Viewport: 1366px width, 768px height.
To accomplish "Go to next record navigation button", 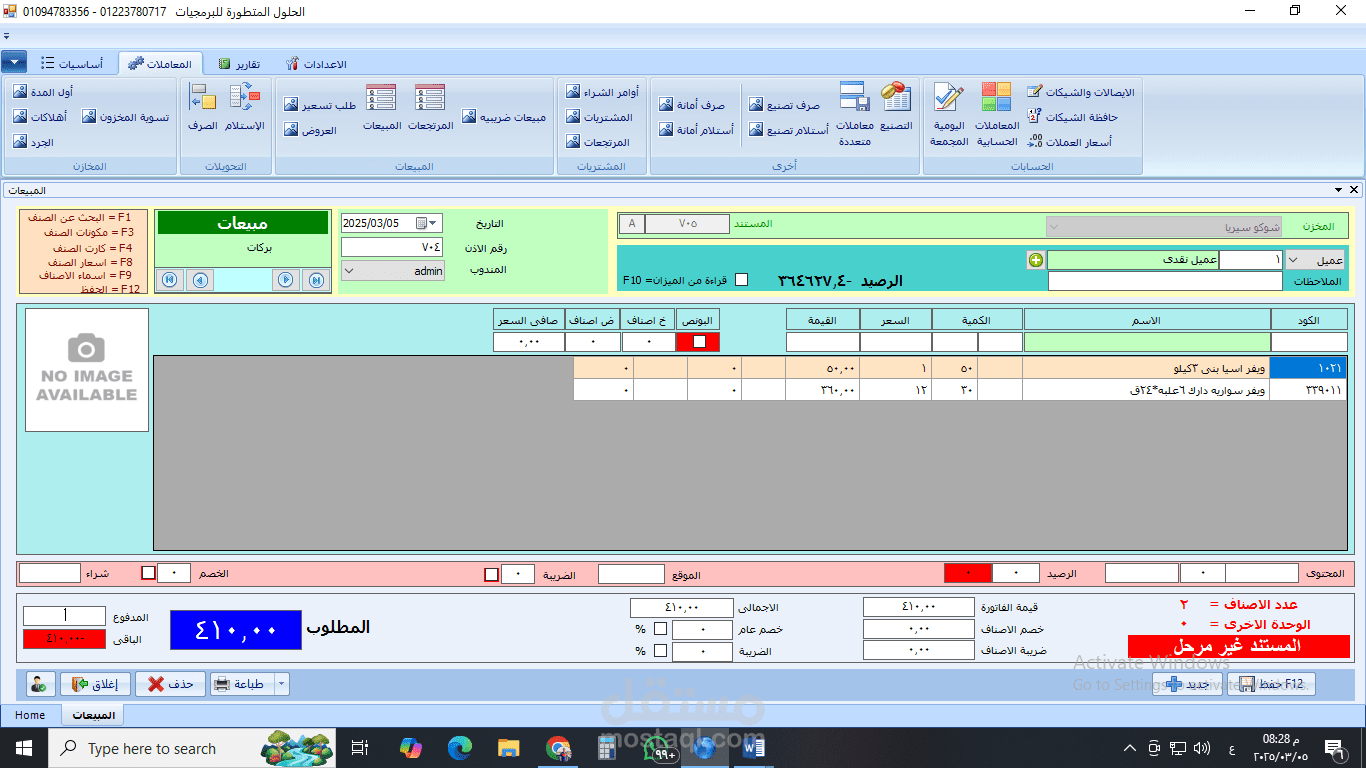I will pyautogui.click(x=286, y=280).
